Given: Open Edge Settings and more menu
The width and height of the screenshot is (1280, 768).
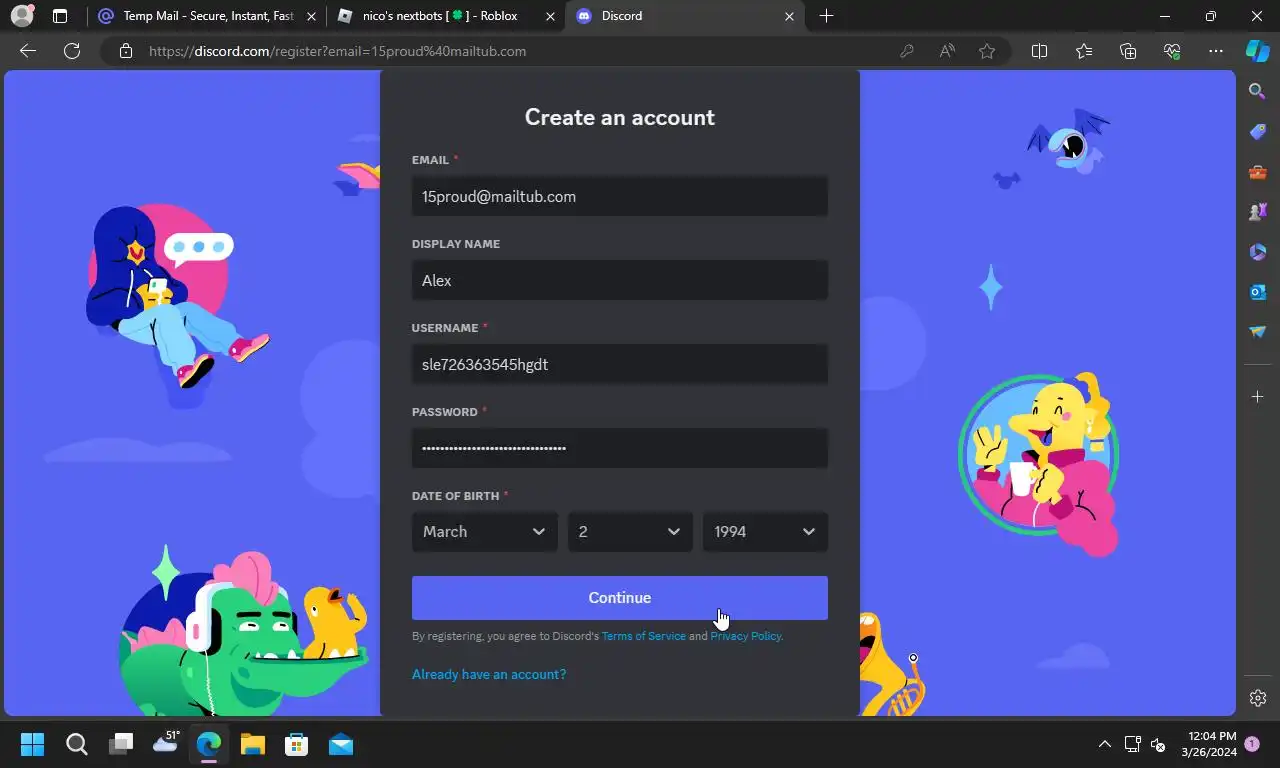Looking at the screenshot, I should (x=1216, y=51).
